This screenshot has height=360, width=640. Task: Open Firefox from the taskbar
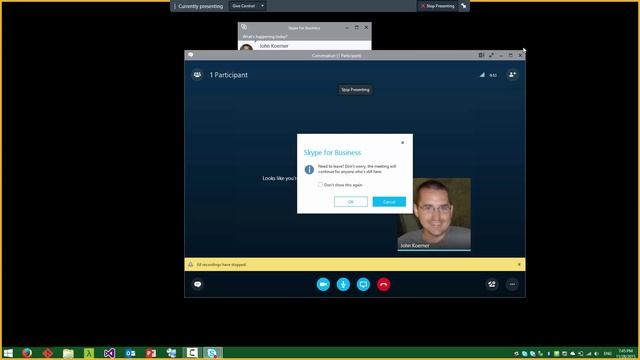click(x=27, y=353)
